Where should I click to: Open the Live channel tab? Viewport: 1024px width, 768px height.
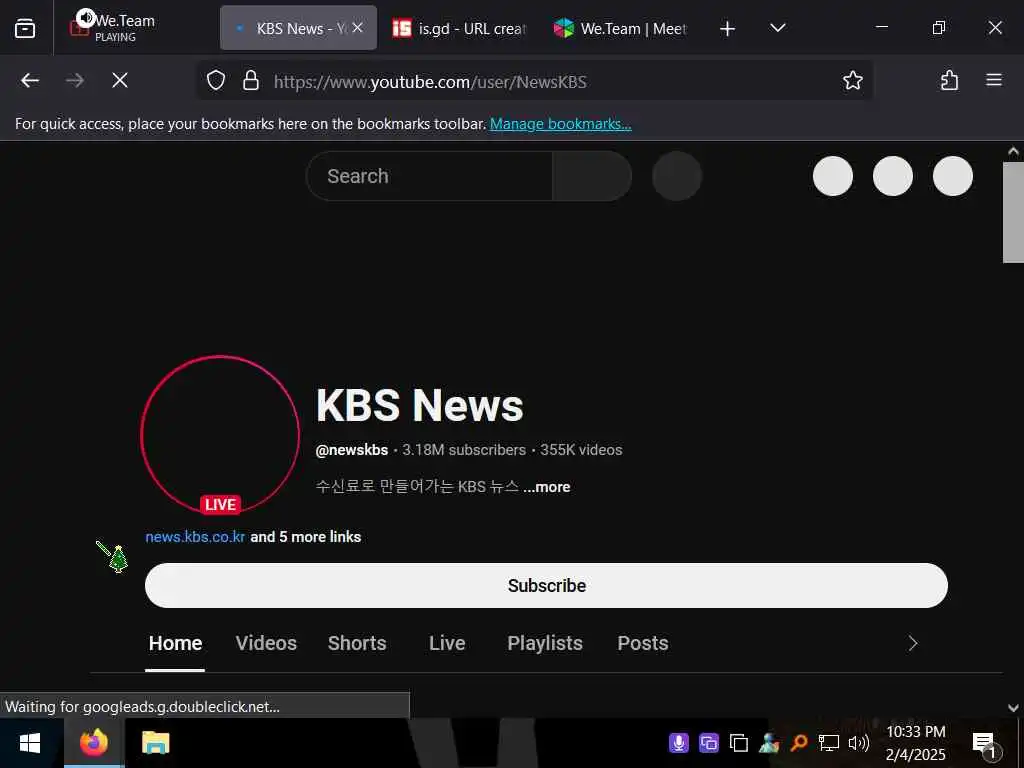click(447, 643)
